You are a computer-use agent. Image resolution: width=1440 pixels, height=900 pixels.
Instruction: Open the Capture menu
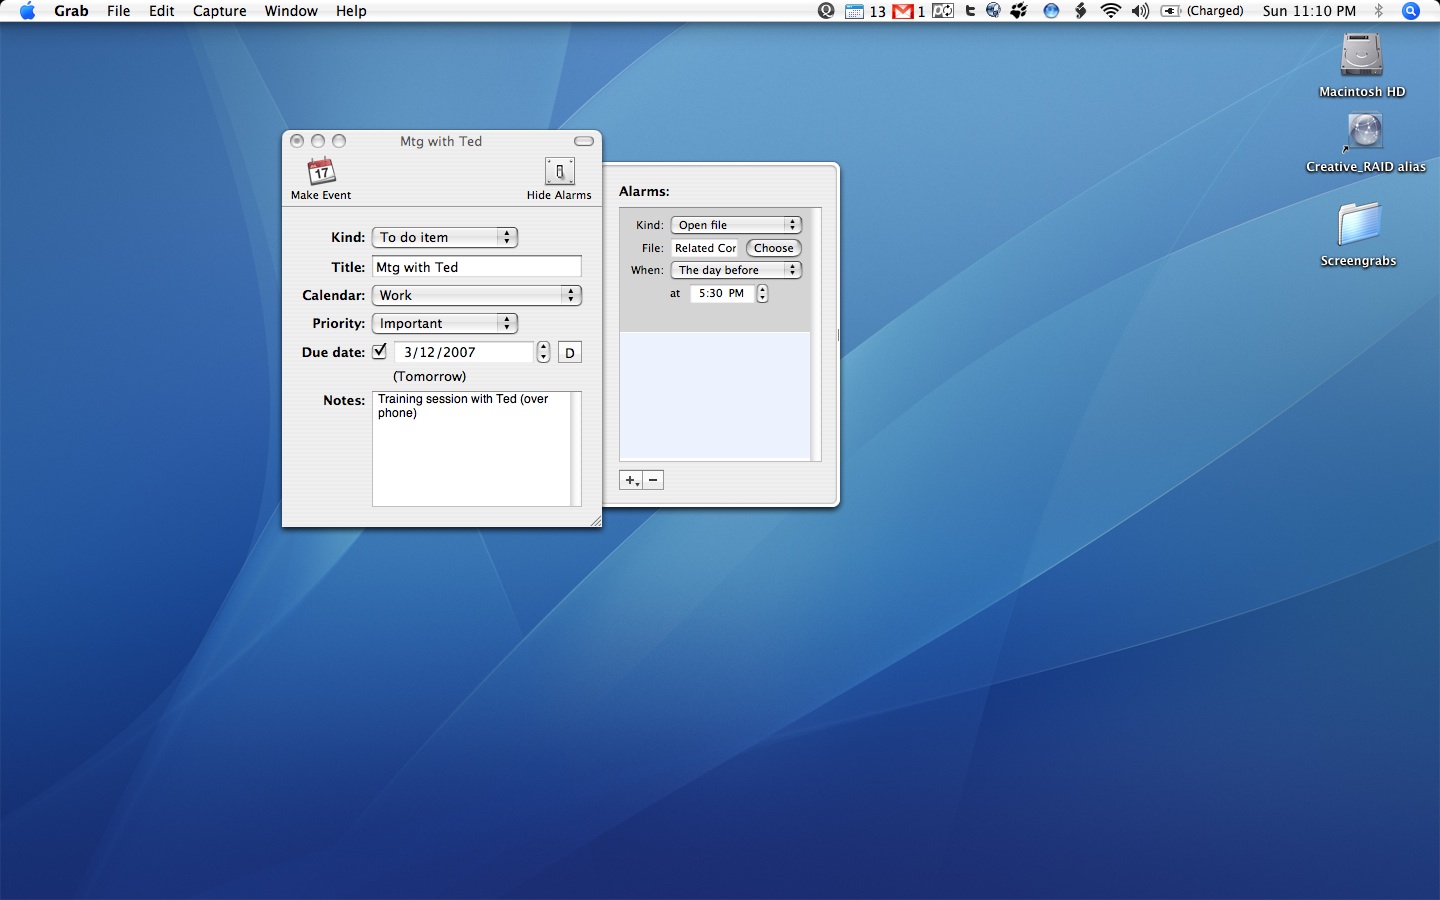[219, 11]
